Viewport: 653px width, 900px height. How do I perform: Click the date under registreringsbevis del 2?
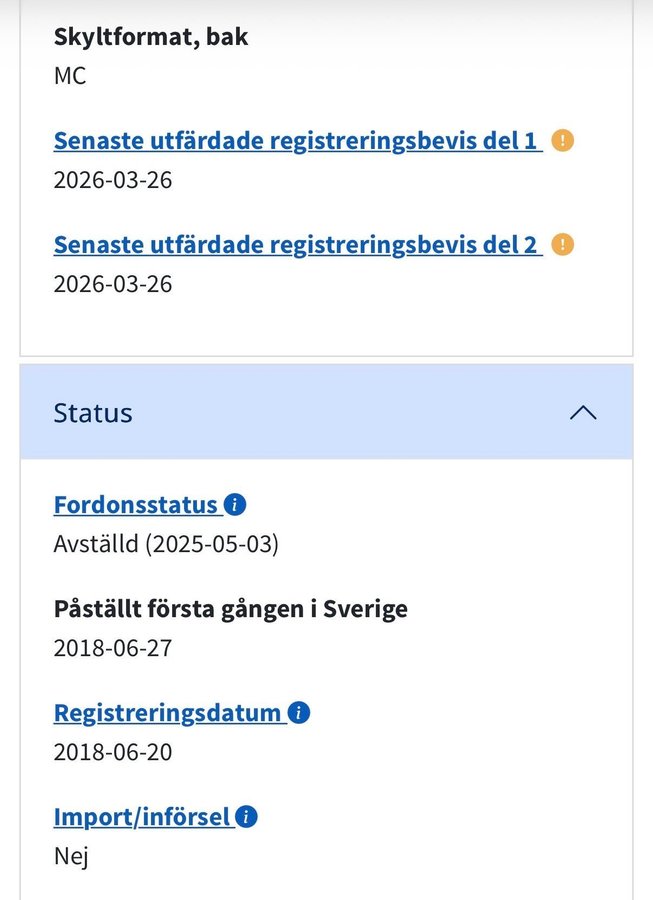click(113, 284)
